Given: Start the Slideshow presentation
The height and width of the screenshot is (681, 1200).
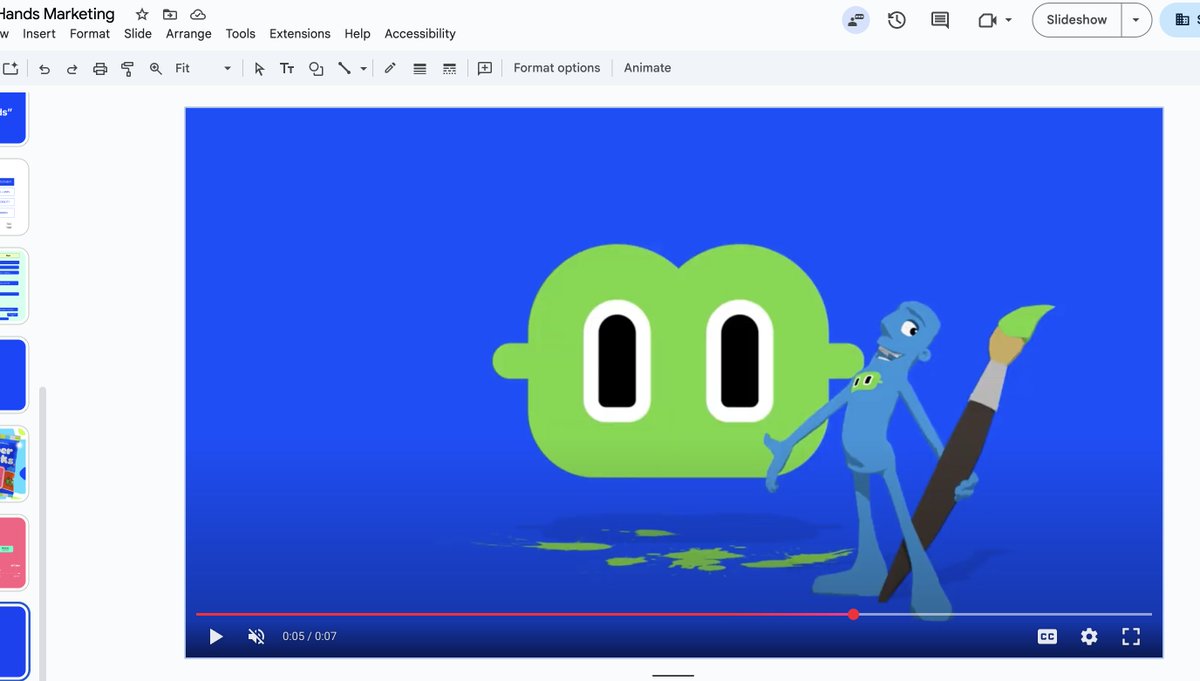Looking at the screenshot, I should (1077, 20).
